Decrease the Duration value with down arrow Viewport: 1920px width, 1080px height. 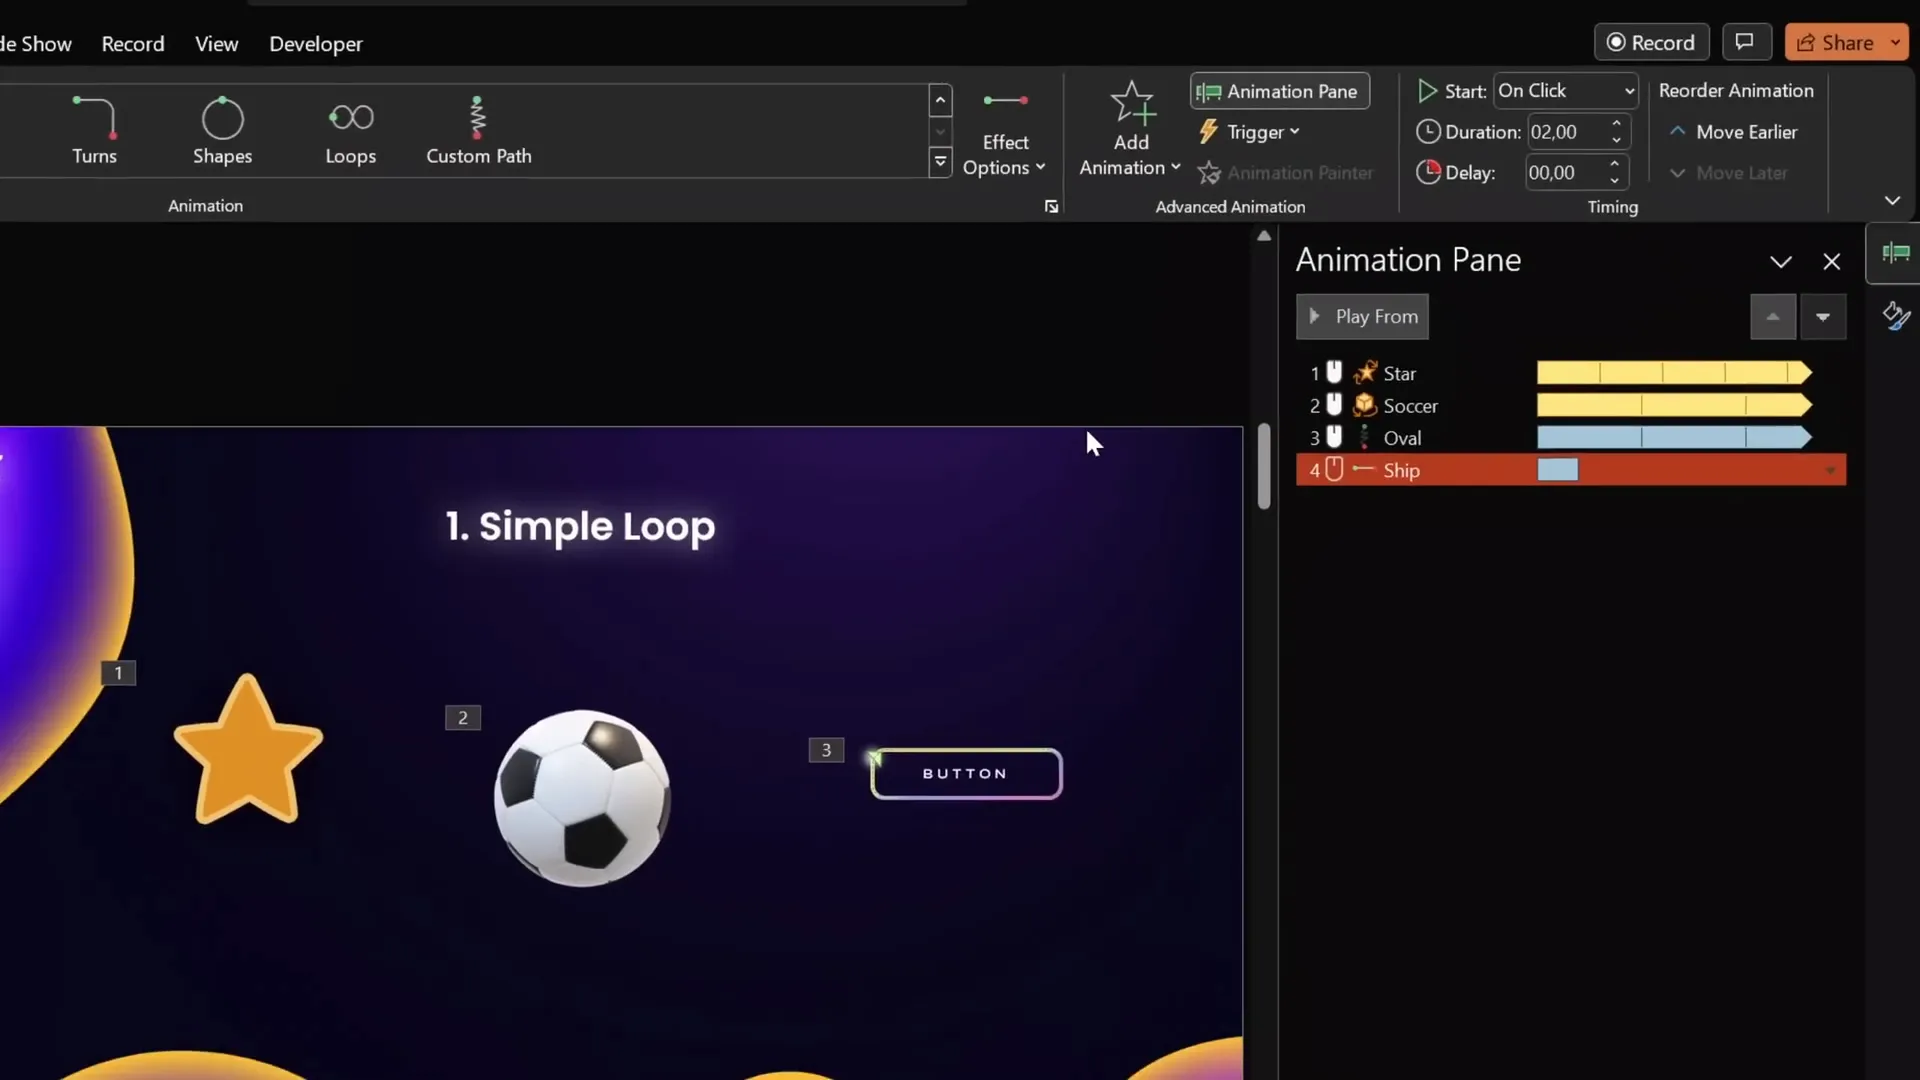1616,140
